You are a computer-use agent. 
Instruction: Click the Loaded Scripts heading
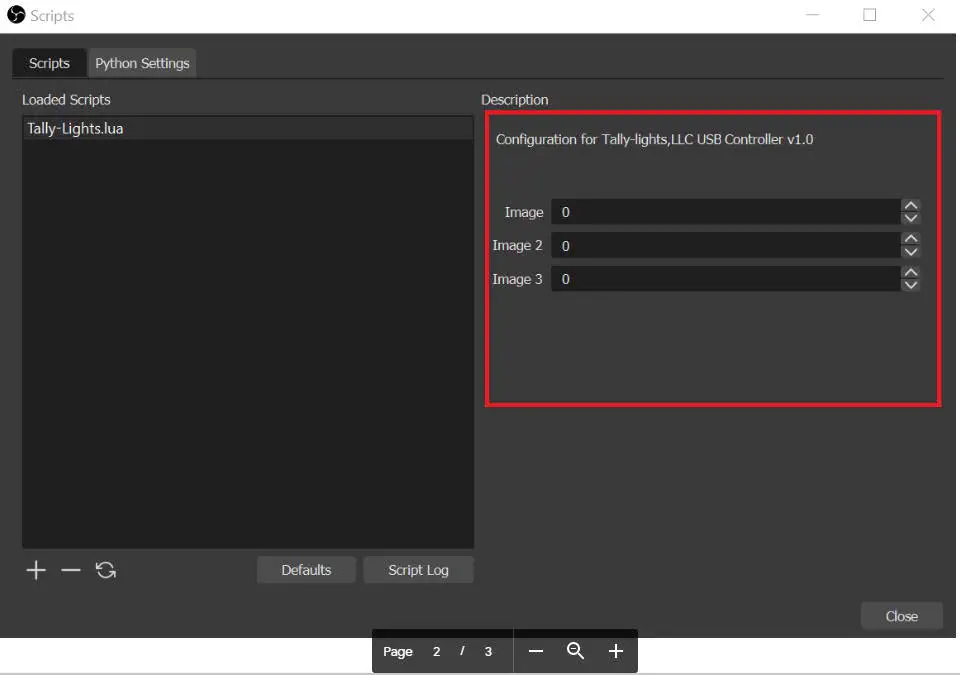tap(66, 100)
